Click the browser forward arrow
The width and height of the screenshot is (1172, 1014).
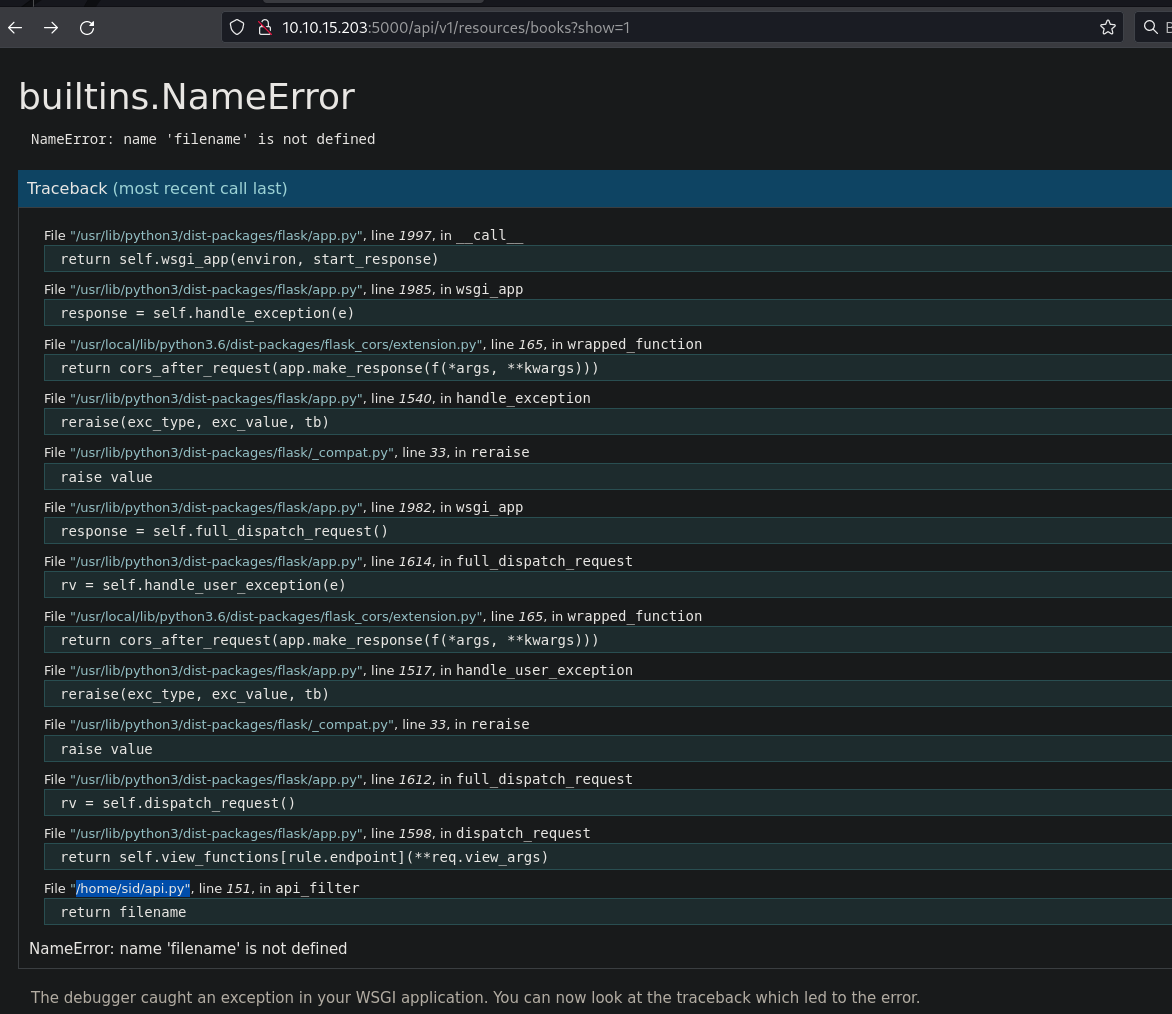click(x=51, y=28)
